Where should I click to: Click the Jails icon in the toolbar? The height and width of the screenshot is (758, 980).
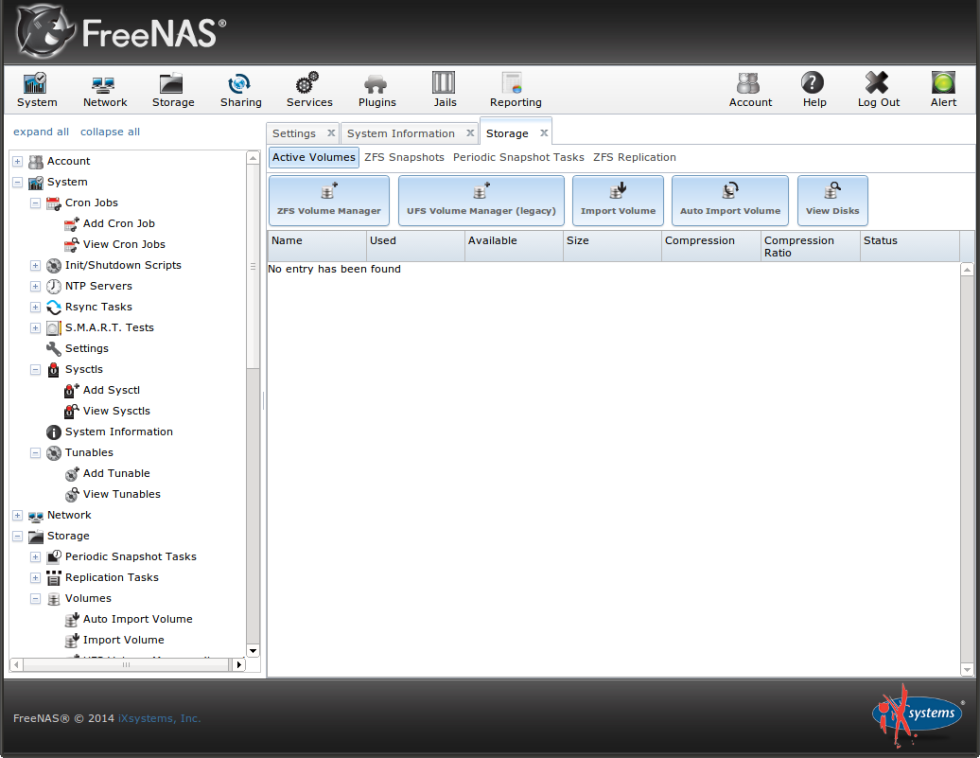[443, 89]
